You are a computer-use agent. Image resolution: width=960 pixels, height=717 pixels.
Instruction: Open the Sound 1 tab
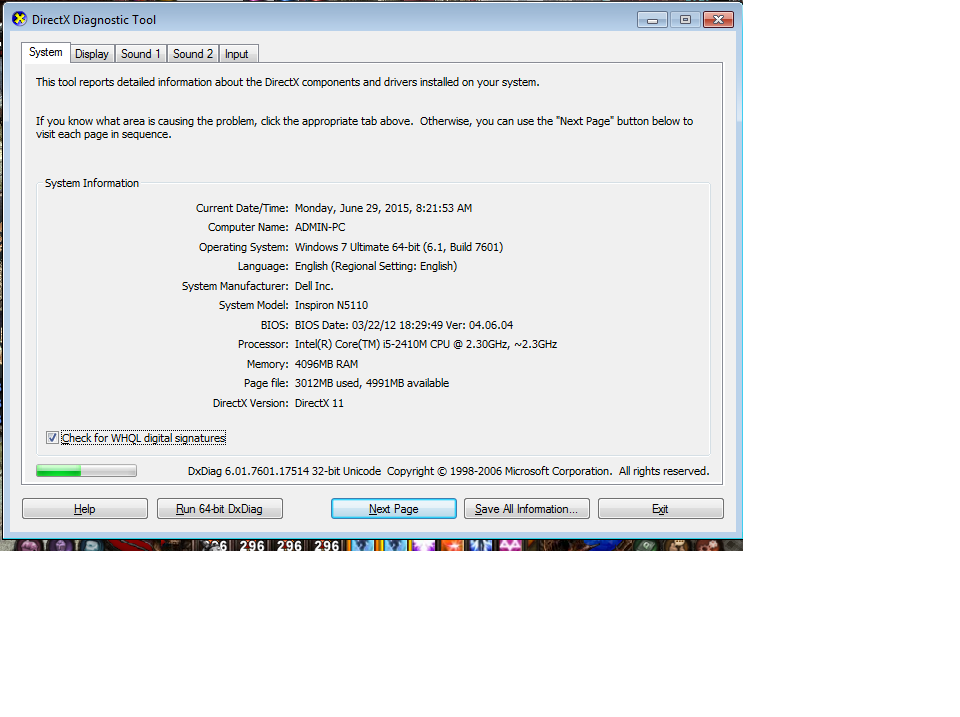pyautogui.click(x=141, y=54)
